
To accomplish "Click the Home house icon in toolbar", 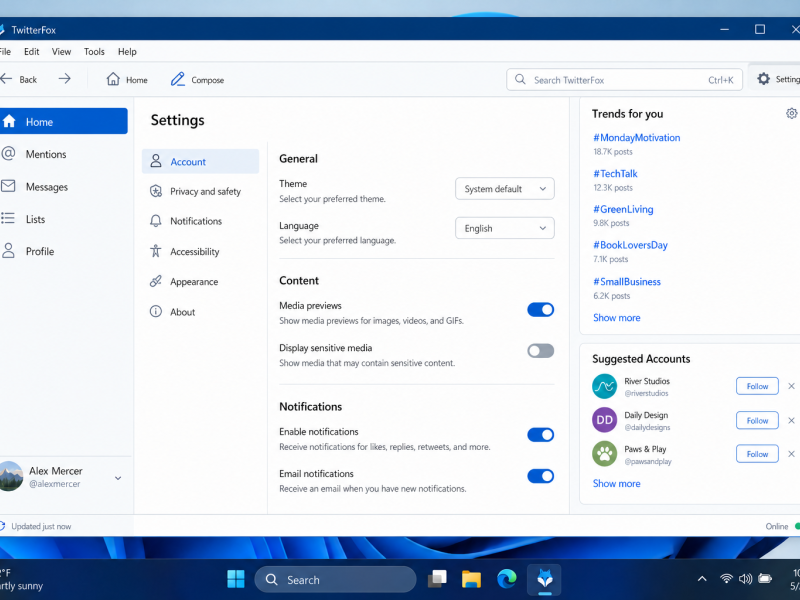I will 113,79.
